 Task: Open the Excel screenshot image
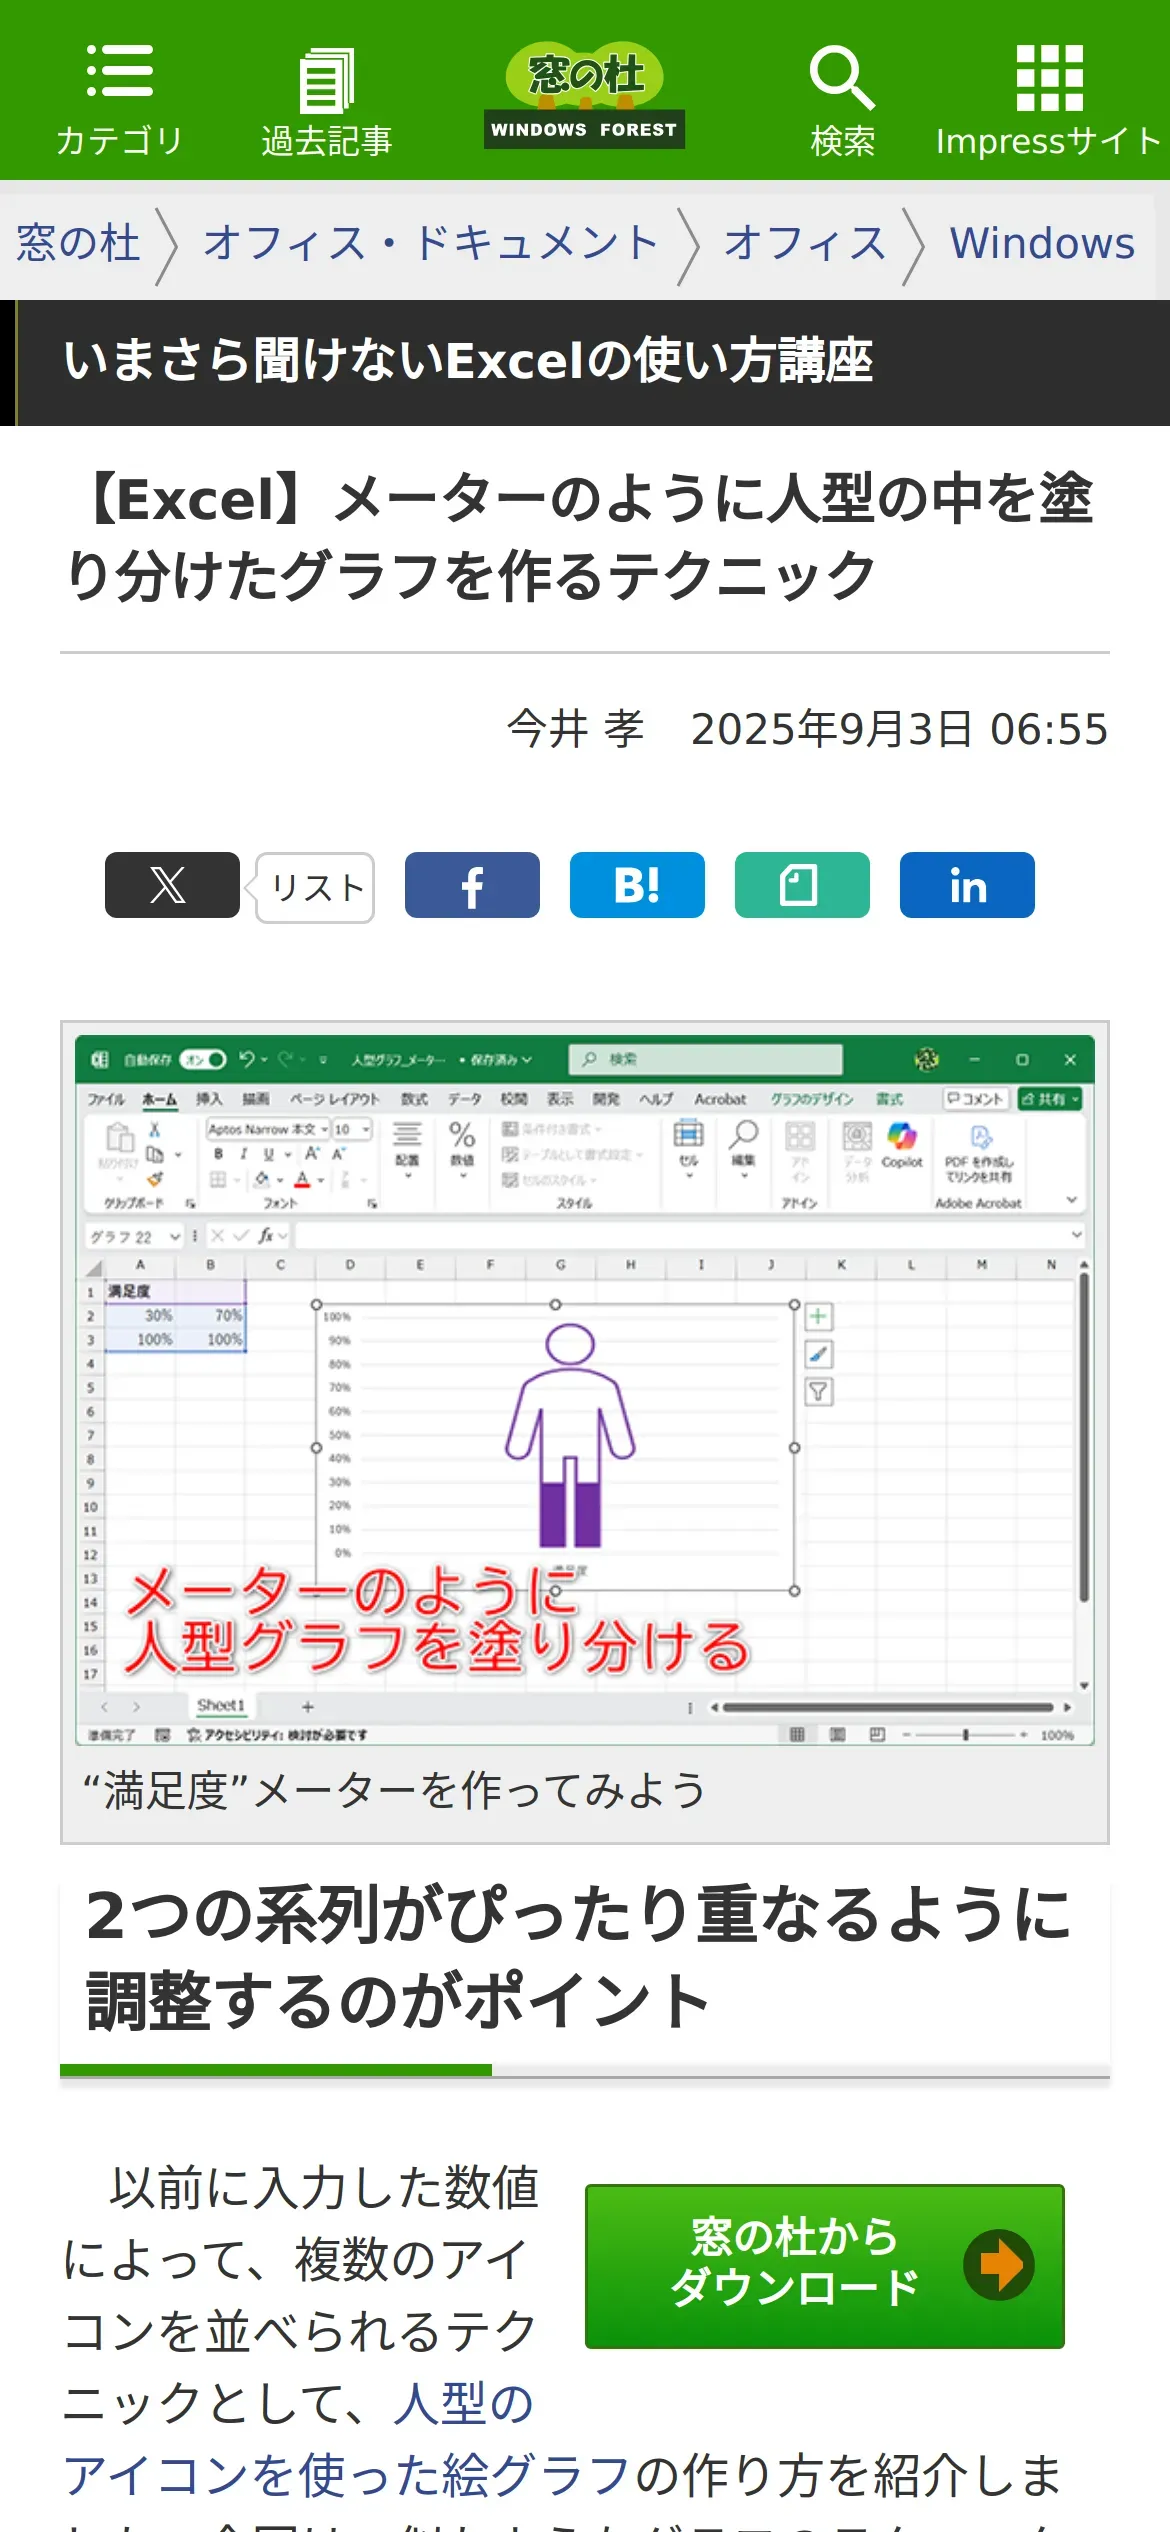pyautogui.click(x=585, y=1390)
